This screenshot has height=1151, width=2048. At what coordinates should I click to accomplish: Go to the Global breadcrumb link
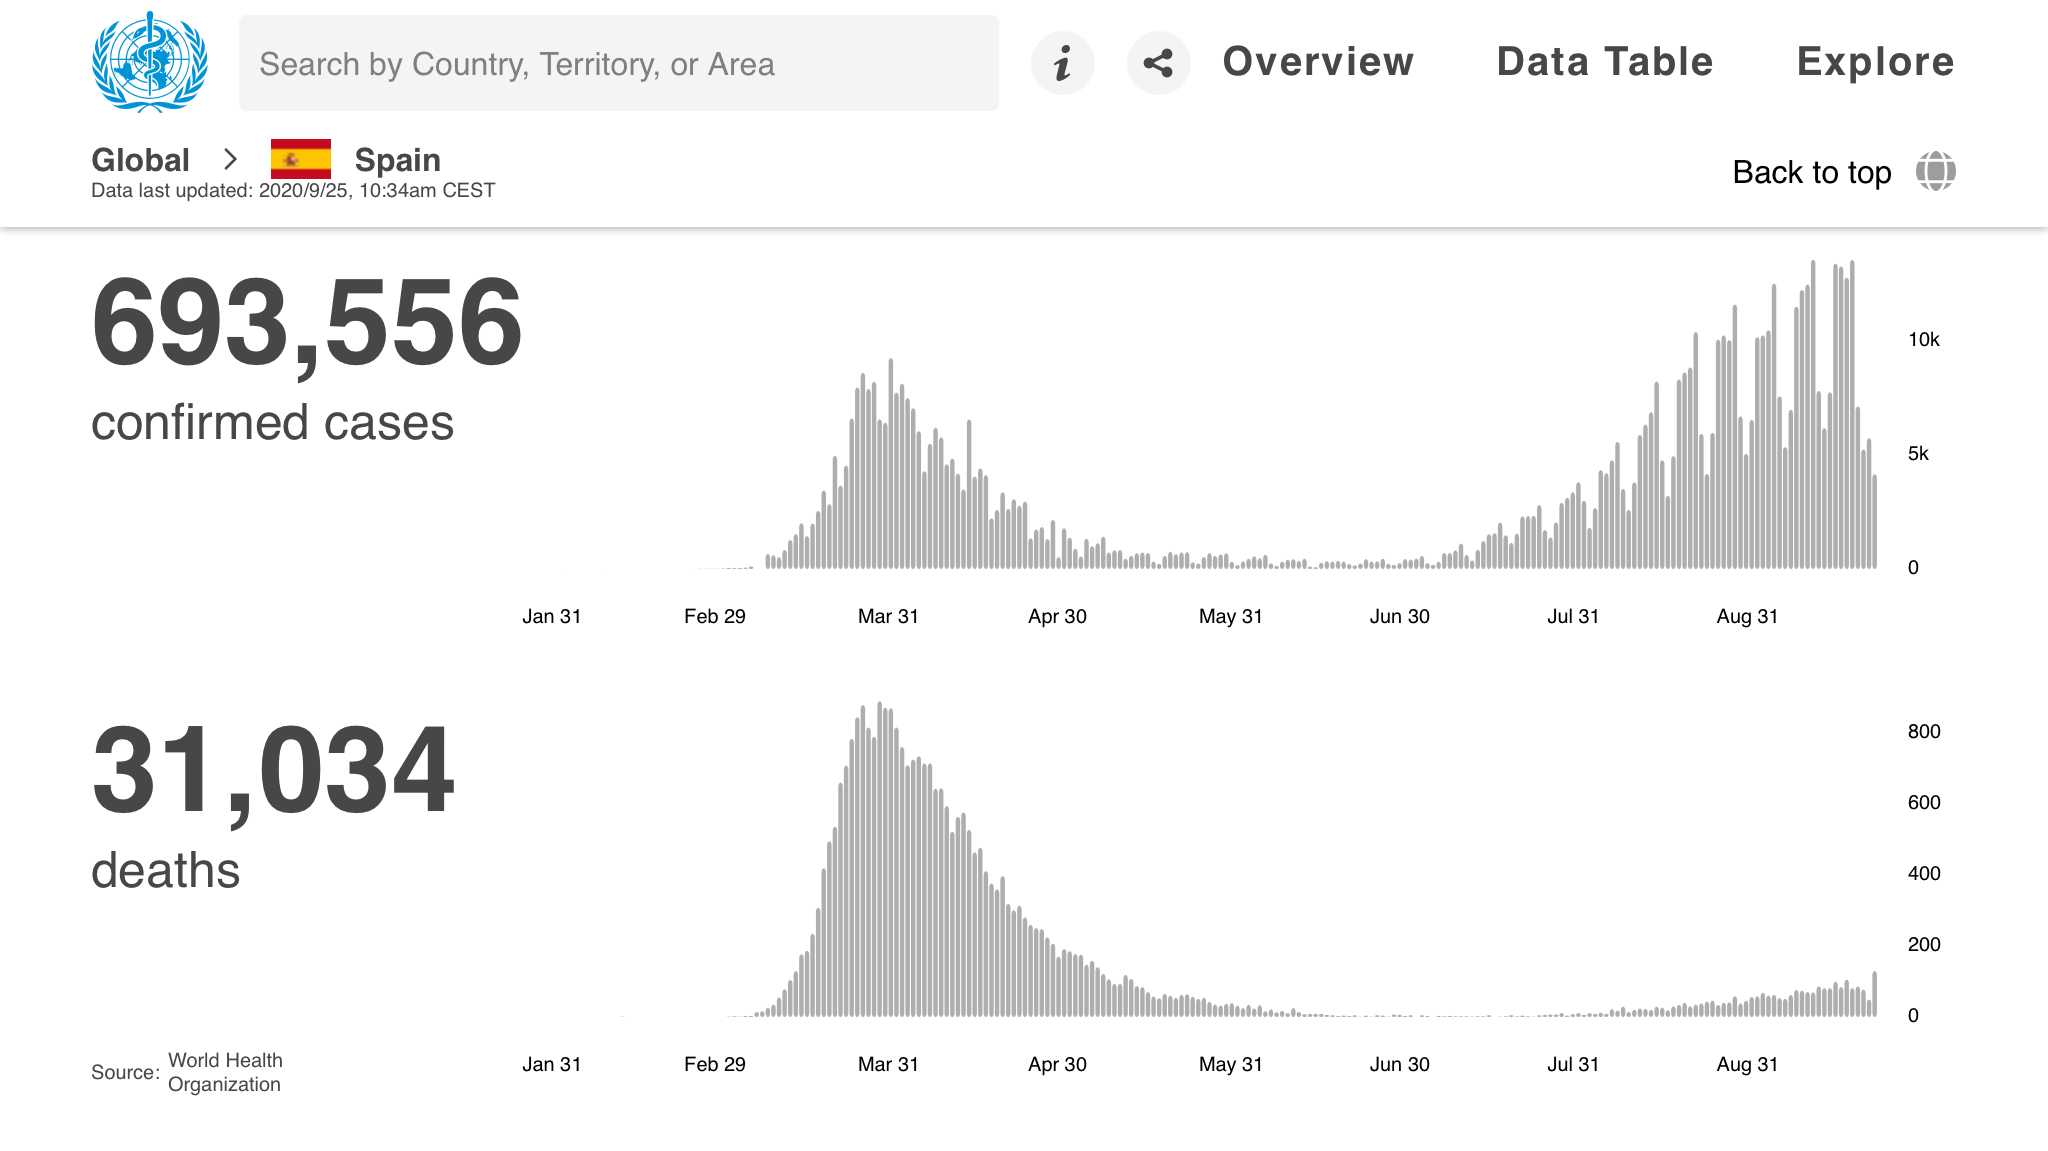(140, 160)
